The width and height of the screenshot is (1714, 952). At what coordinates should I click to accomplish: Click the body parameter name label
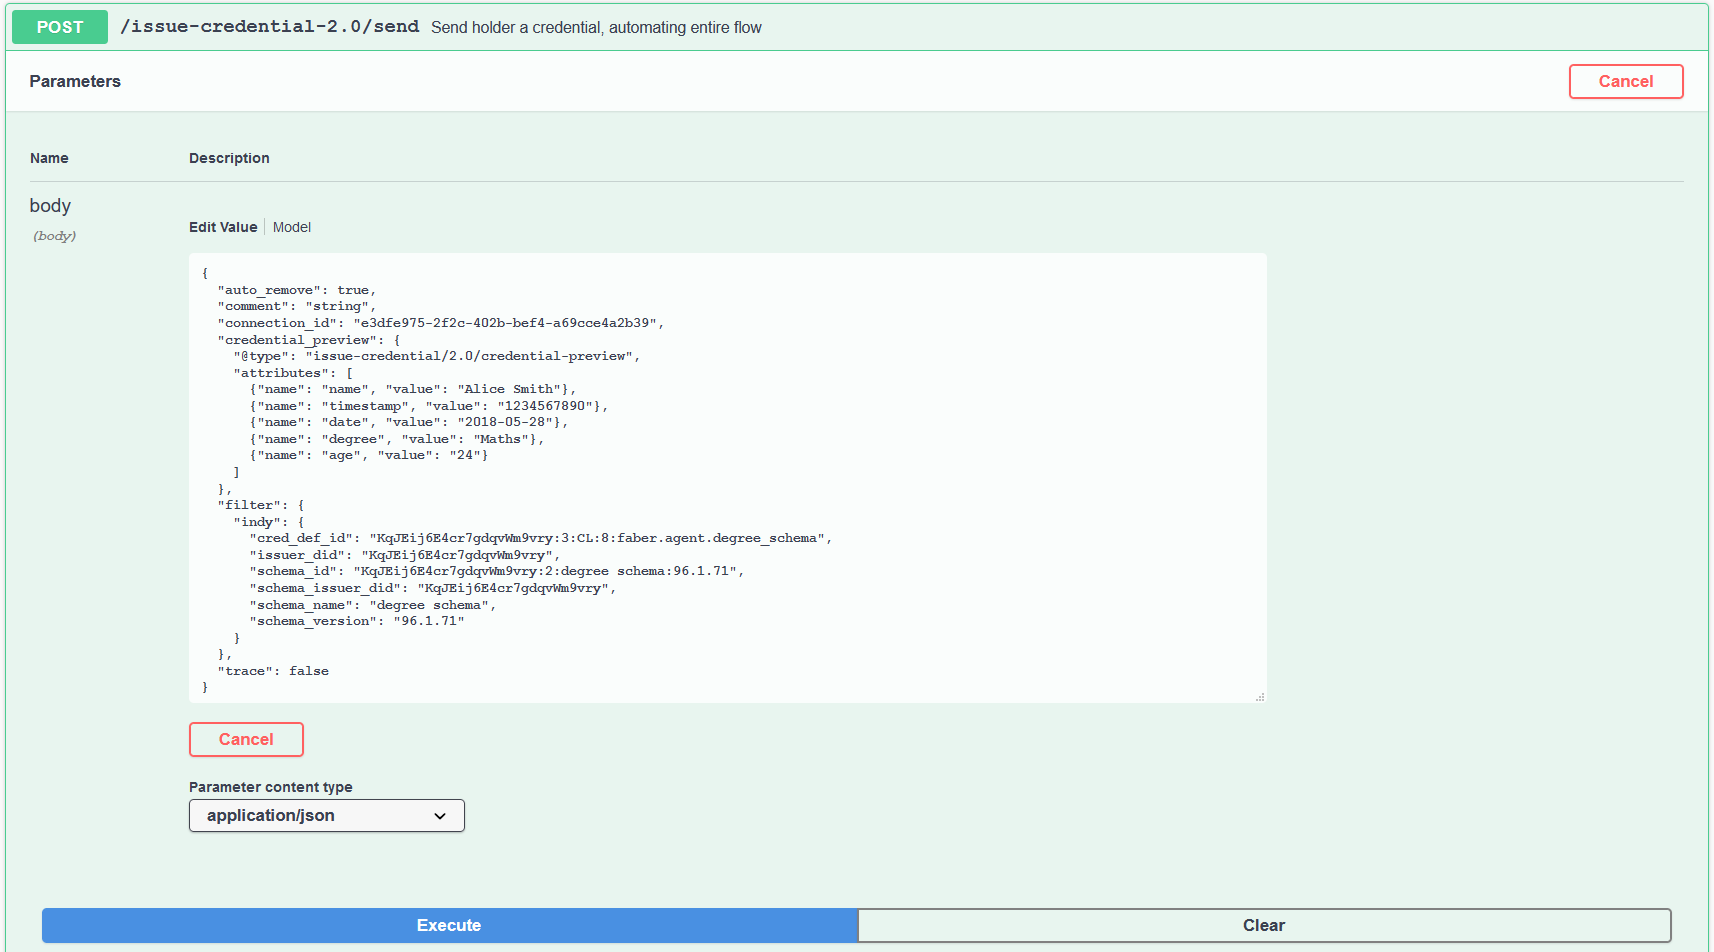click(50, 206)
